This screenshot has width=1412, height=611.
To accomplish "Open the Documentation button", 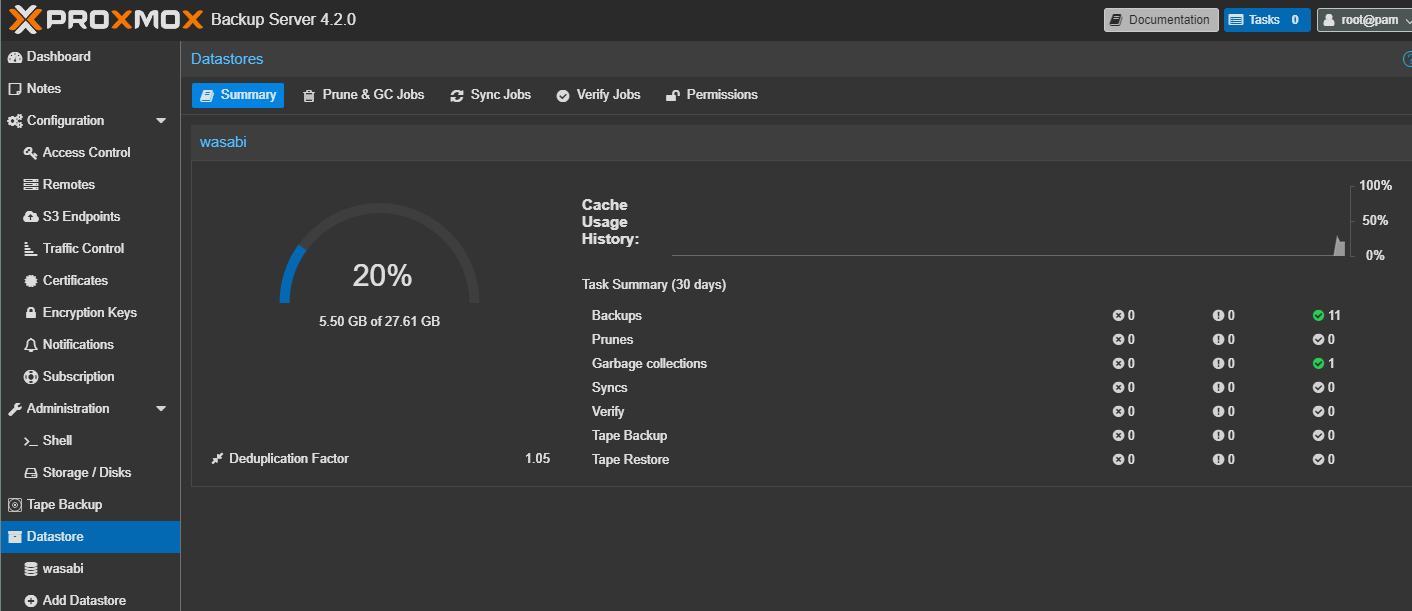I will tap(1161, 20).
